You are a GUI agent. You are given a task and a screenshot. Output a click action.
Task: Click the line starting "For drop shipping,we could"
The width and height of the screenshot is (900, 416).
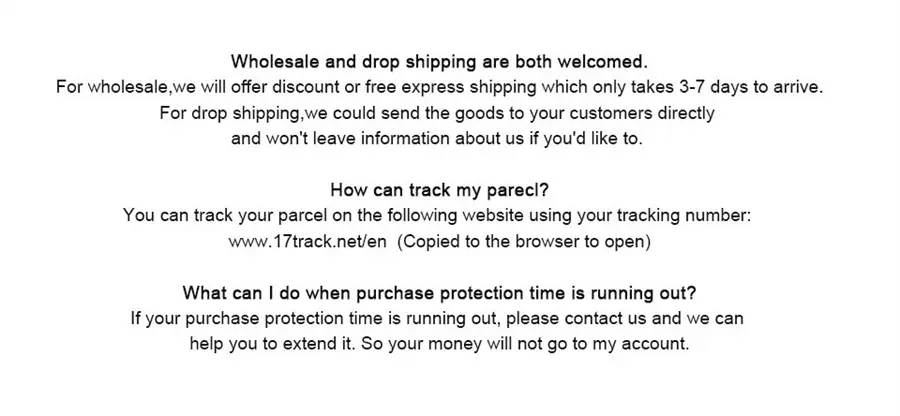tap(437, 113)
